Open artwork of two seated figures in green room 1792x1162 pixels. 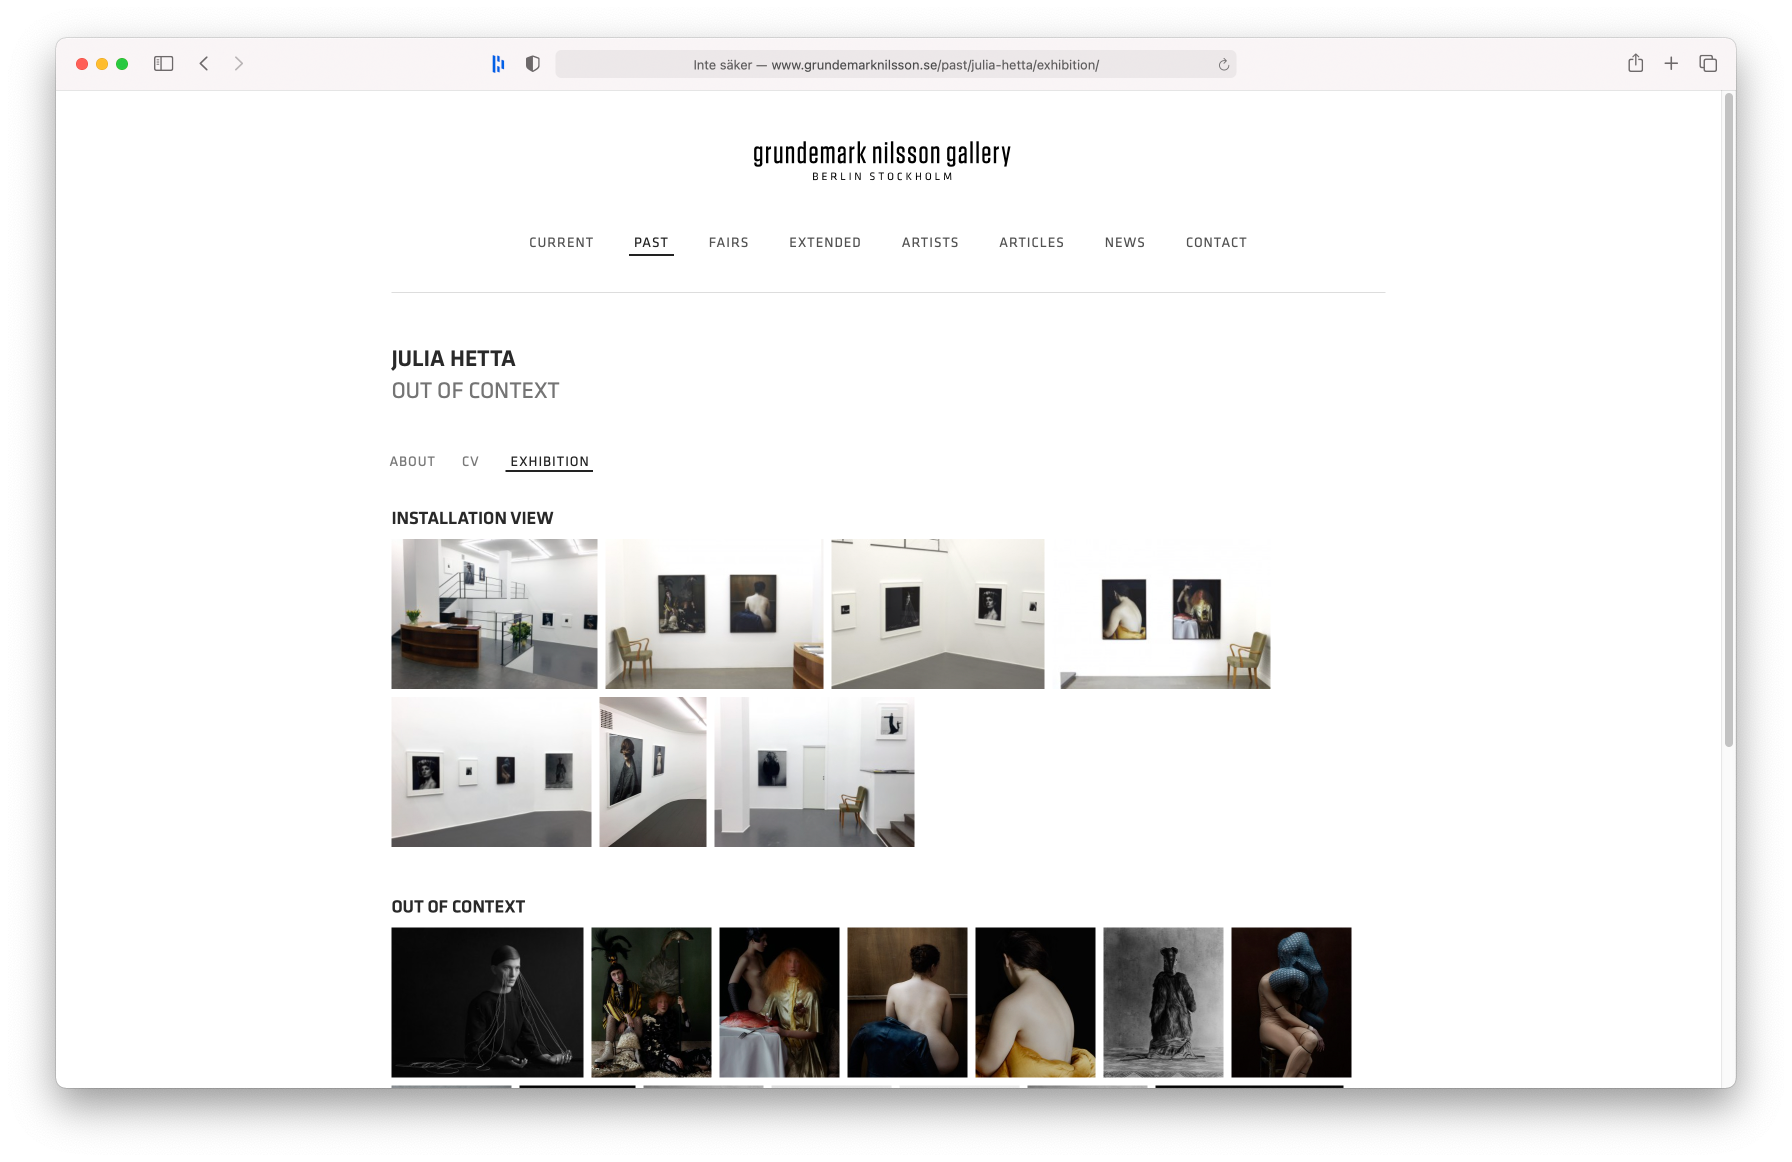point(651,1002)
